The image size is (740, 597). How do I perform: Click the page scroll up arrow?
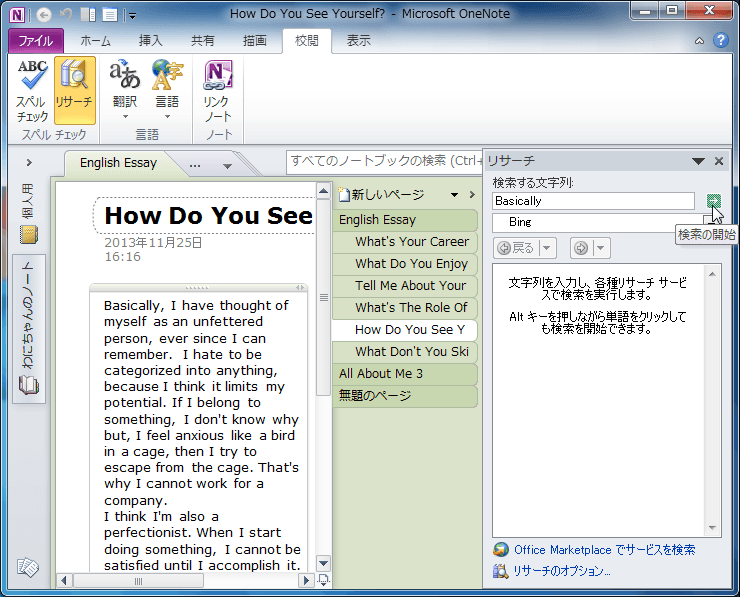coord(323,192)
